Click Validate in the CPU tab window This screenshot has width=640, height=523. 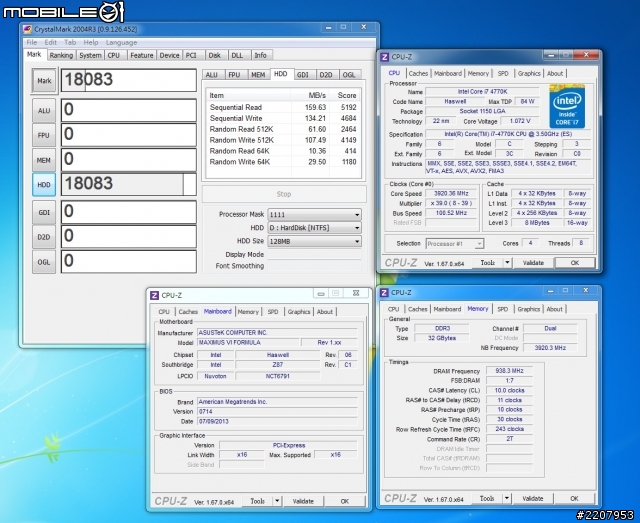tap(533, 263)
